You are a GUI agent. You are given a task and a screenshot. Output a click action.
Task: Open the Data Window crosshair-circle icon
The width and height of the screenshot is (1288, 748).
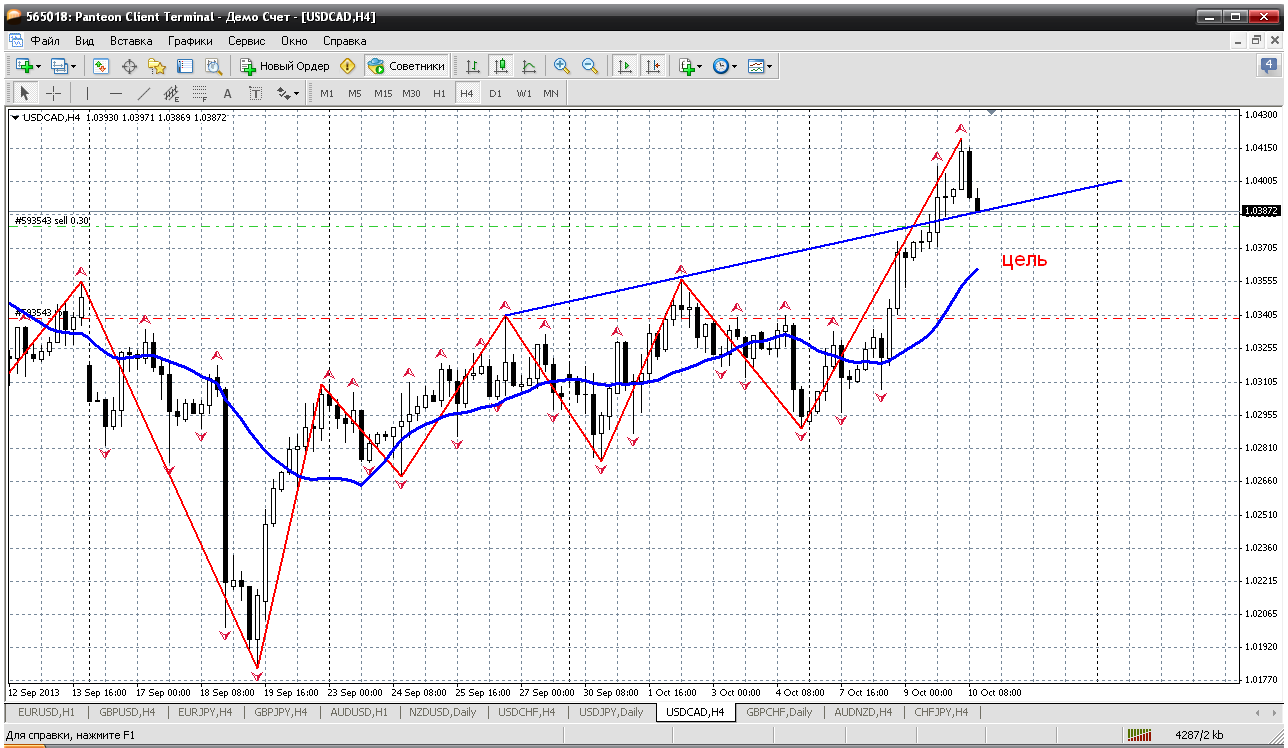[x=129, y=66]
